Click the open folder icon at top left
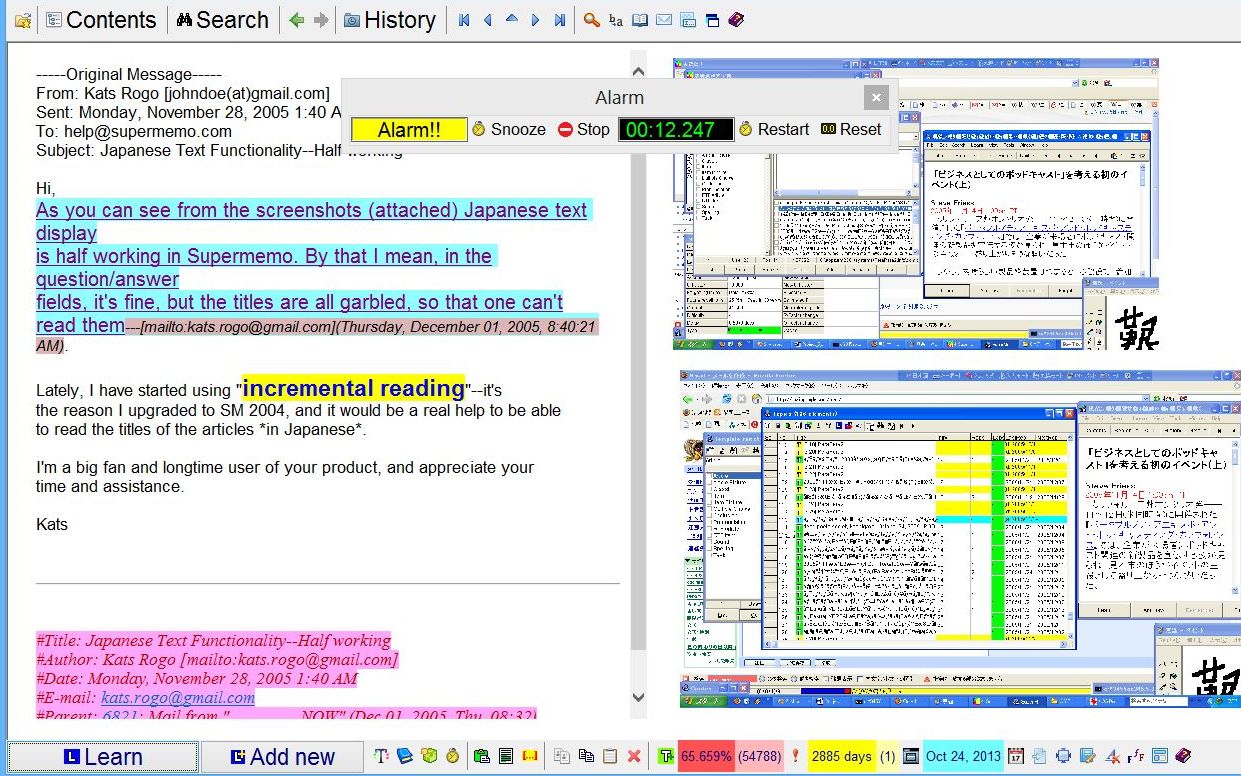 coord(22,20)
